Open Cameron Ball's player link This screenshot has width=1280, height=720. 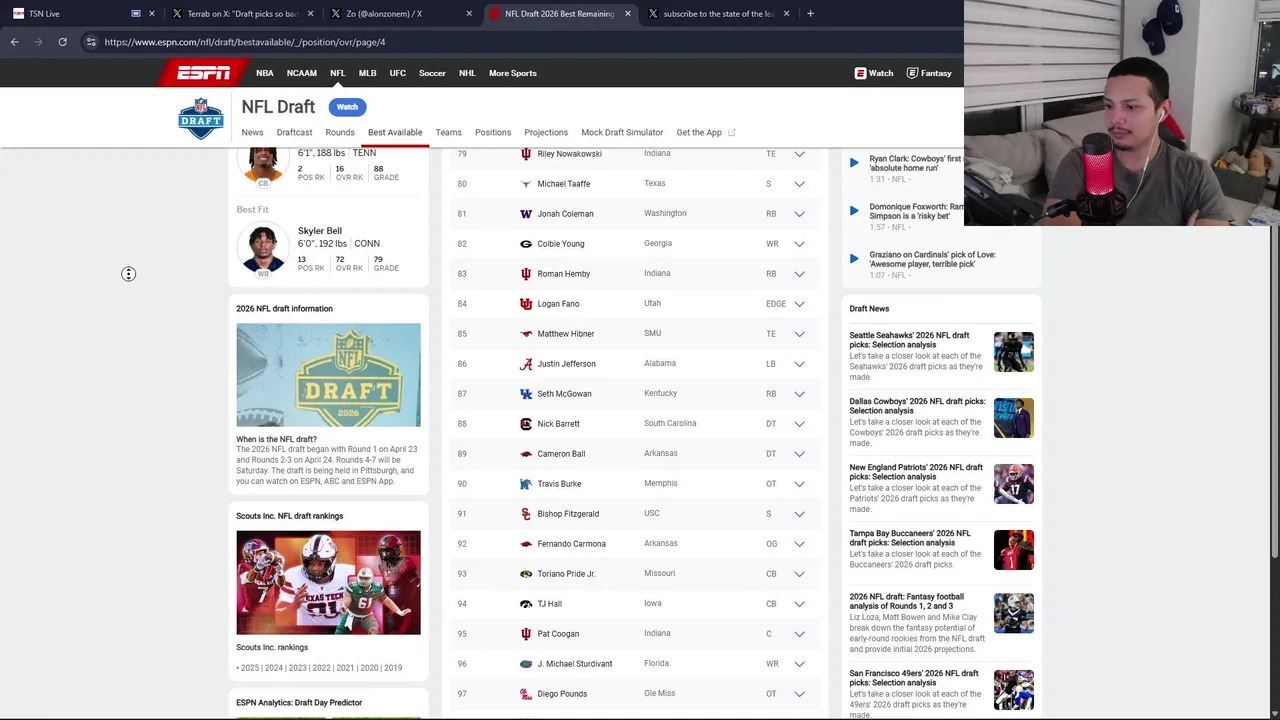[561, 454]
